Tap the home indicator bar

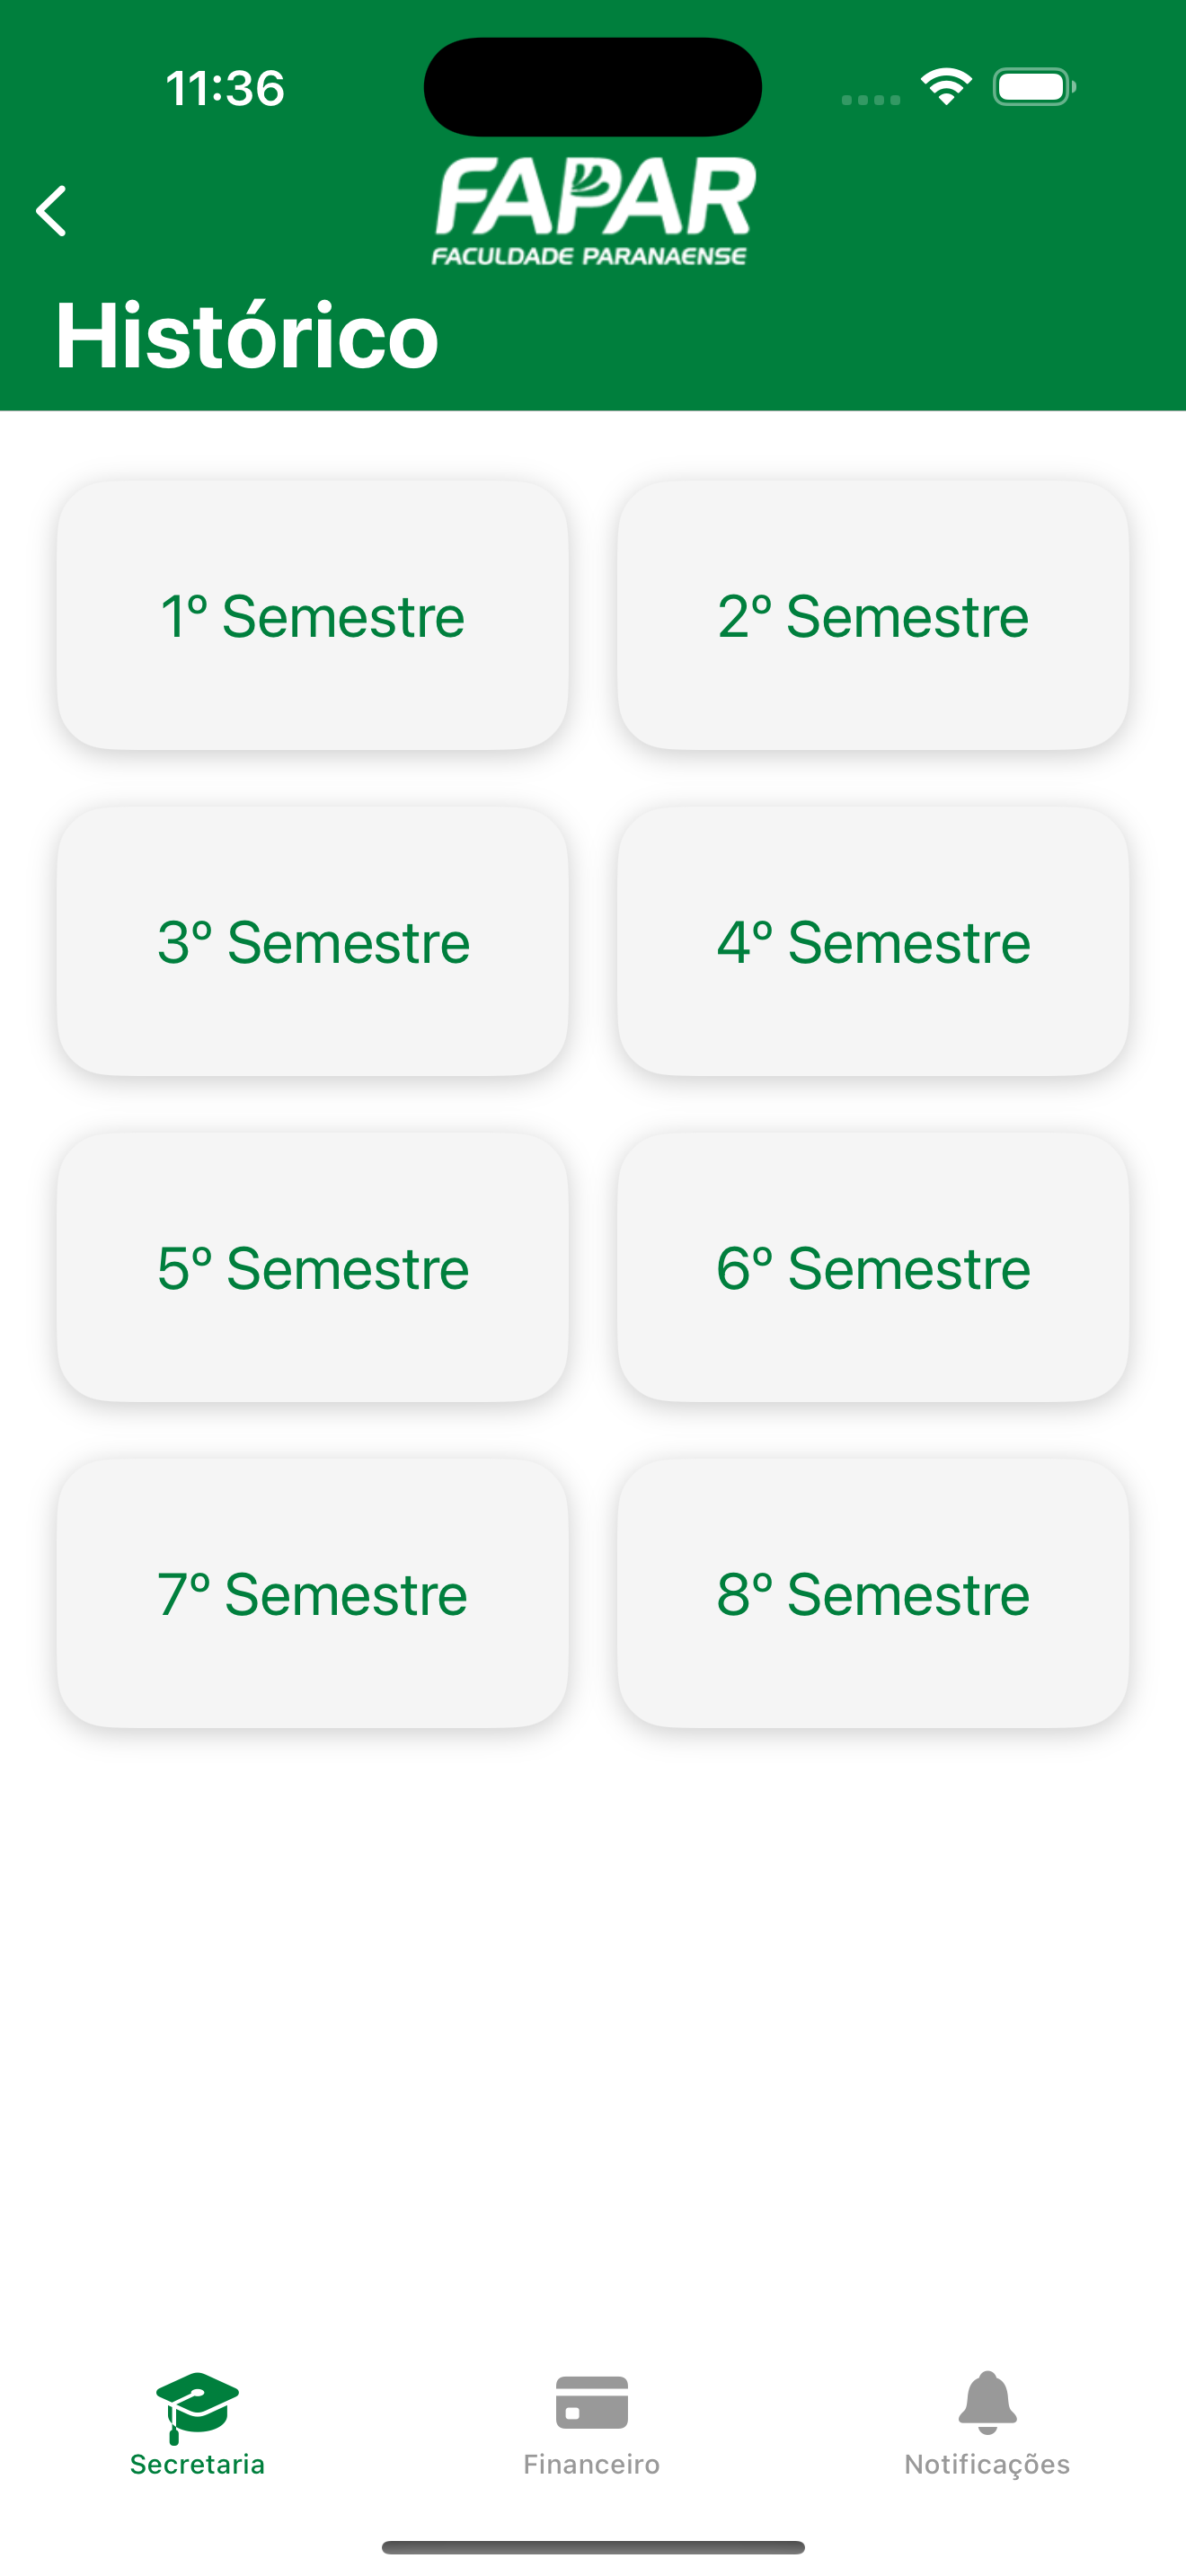593,2547
